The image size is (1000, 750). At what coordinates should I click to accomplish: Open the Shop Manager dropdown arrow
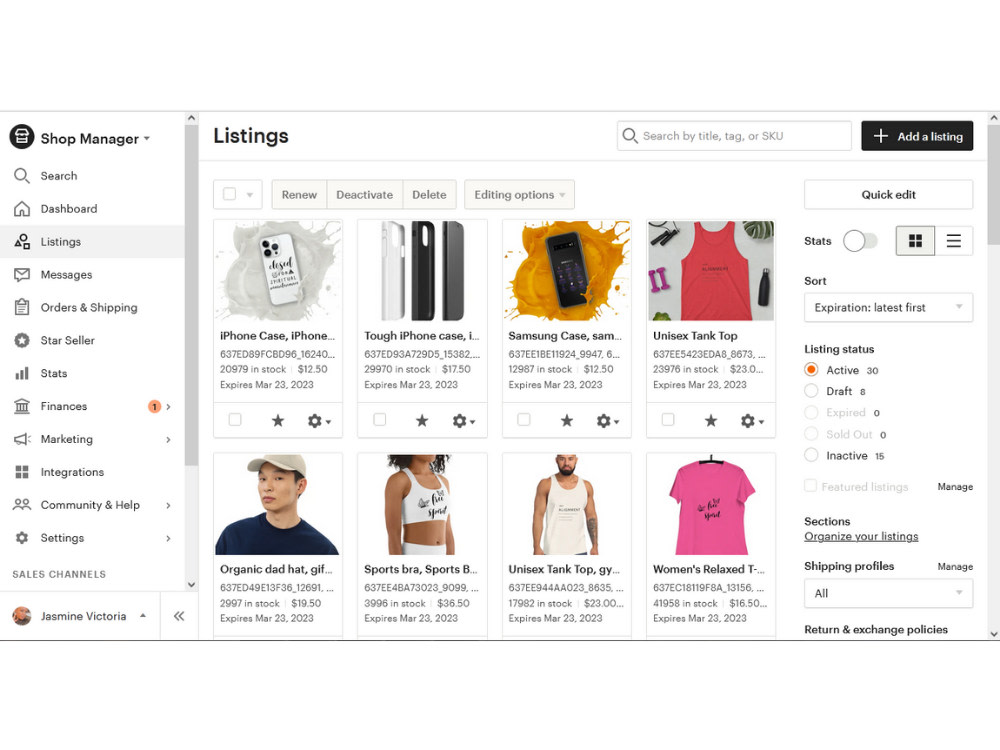pos(147,138)
